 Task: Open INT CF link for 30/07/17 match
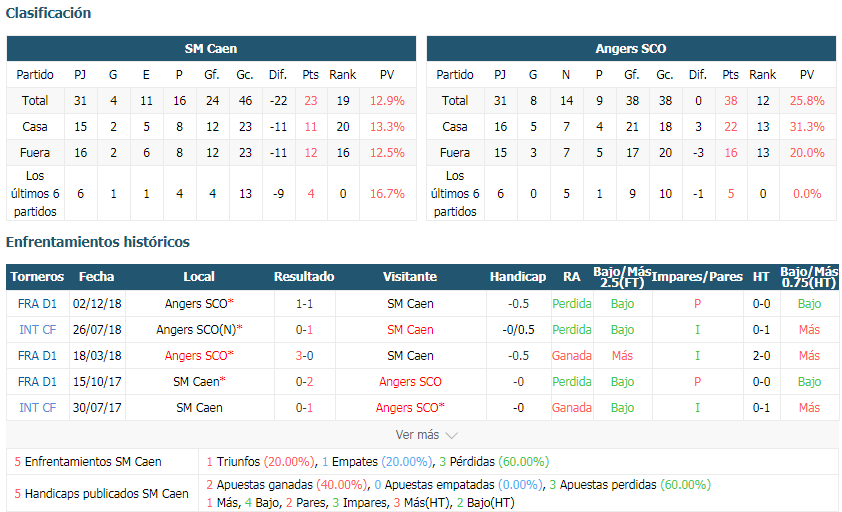(x=37, y=407)
